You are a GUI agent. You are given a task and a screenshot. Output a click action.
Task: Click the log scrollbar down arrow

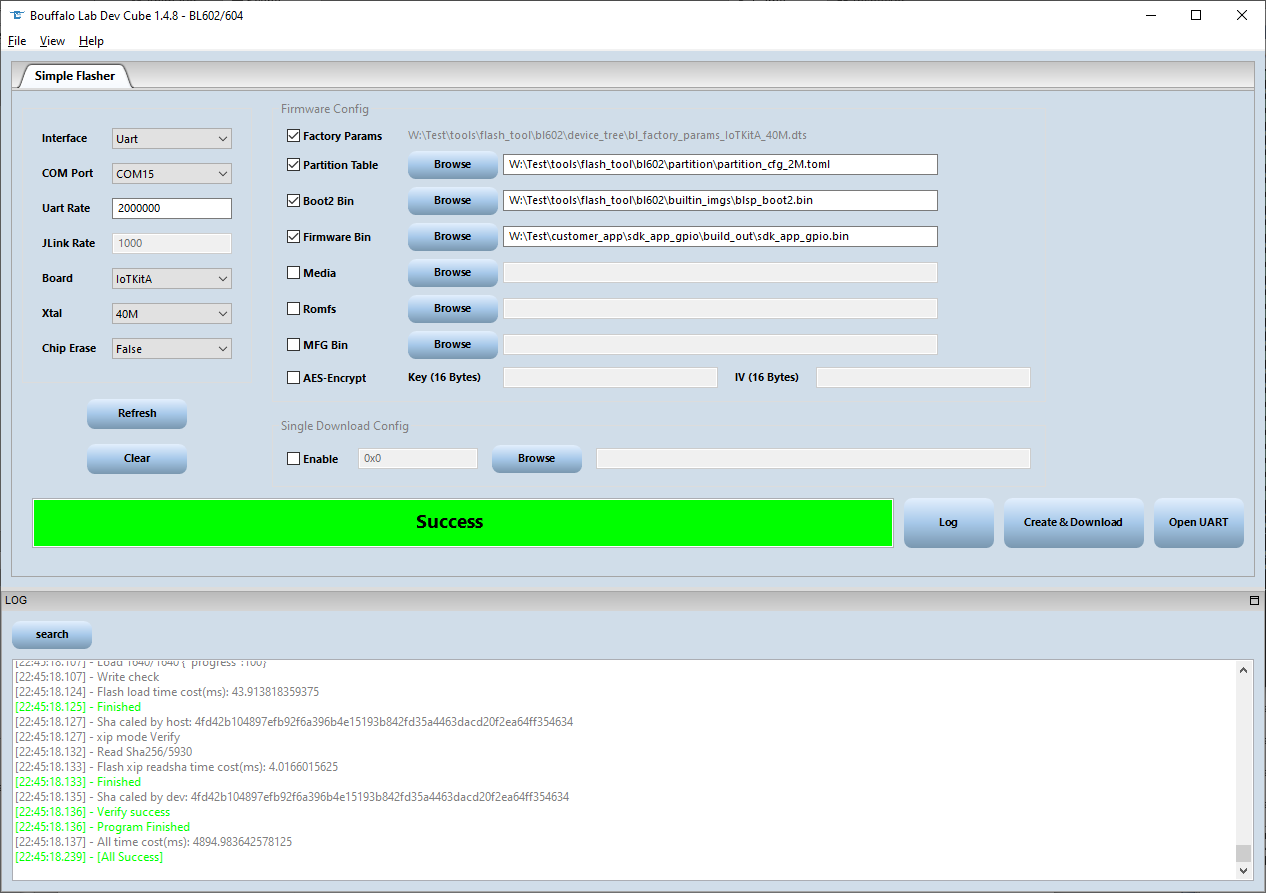point(1243,871)
